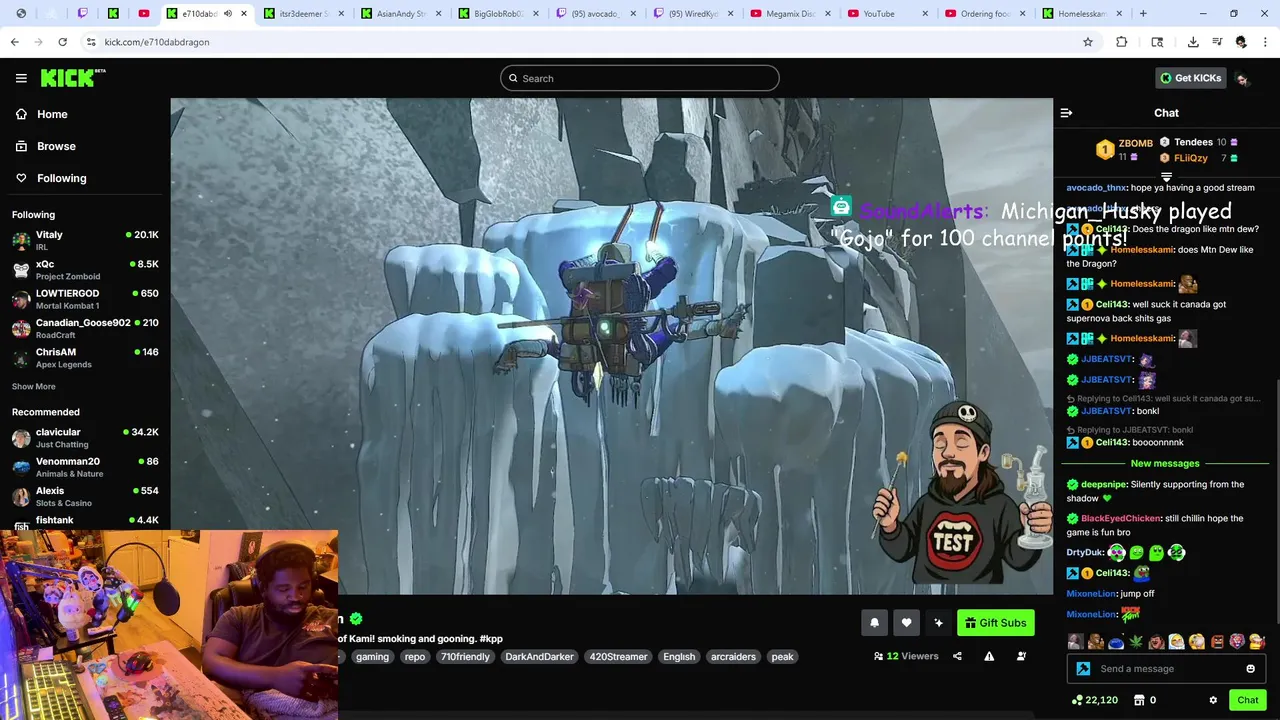This screenshot has width=1280, height=720.
Task: Open Venomman20 recommended channel
Action: pyautogui.click(x=85, y=467)
